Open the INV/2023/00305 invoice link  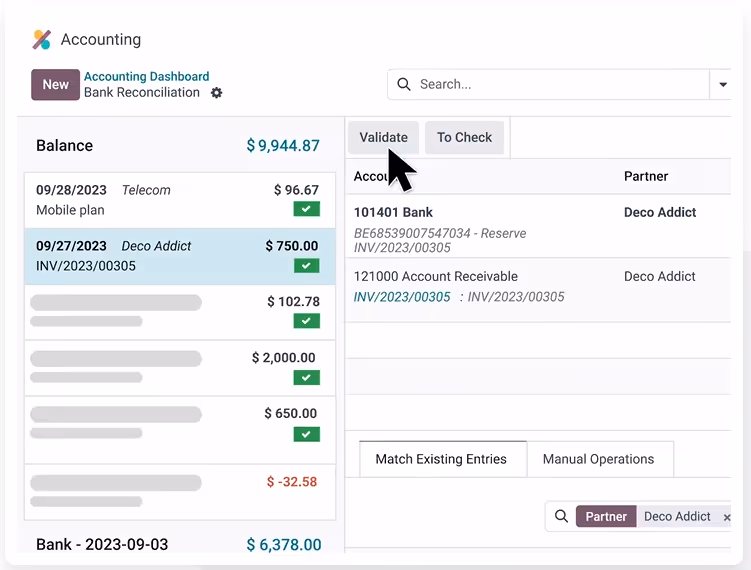(402, 297)
